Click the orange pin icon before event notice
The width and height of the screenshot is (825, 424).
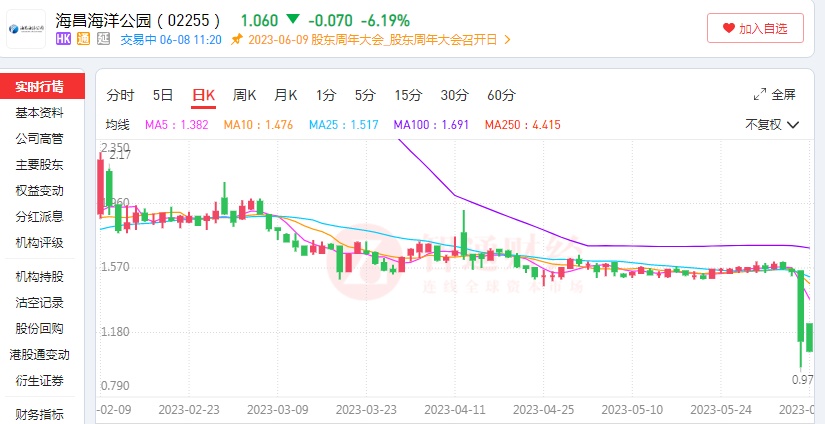click(237, 39)
